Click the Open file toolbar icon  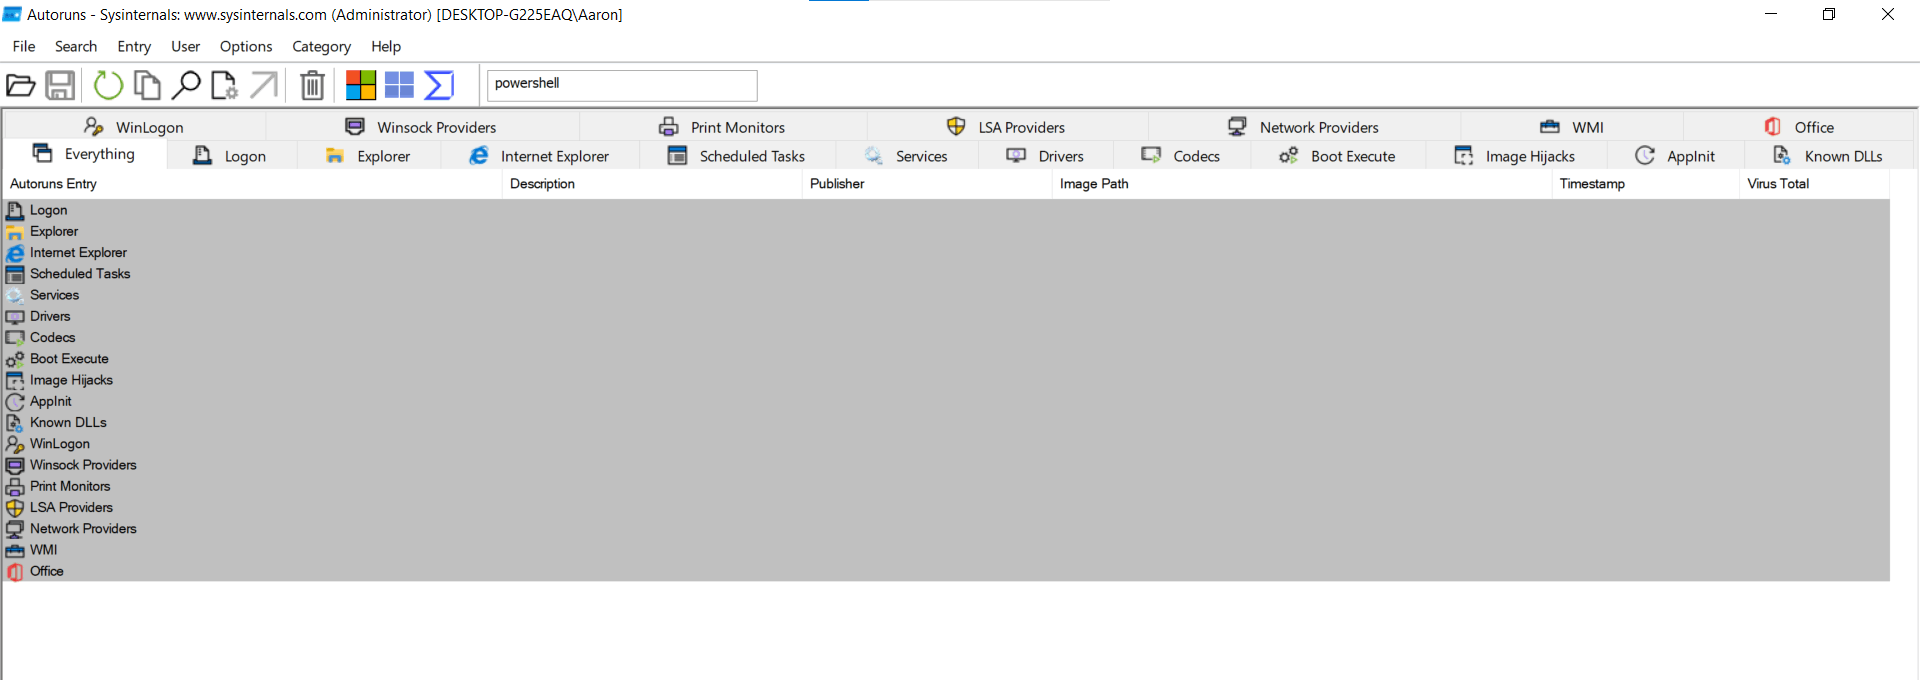[21, 86]
